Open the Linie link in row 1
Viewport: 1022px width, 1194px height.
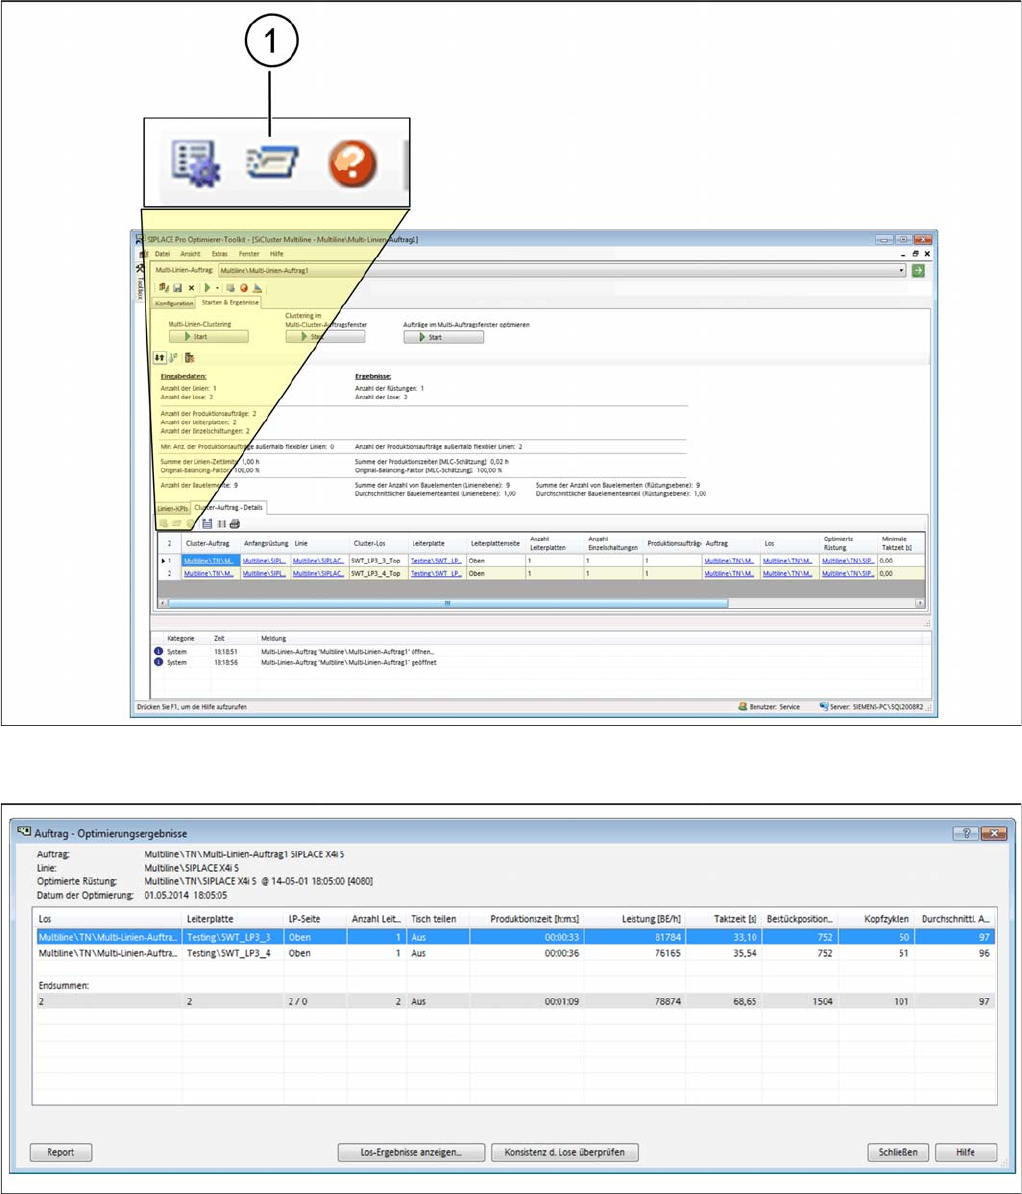(318, 560)
